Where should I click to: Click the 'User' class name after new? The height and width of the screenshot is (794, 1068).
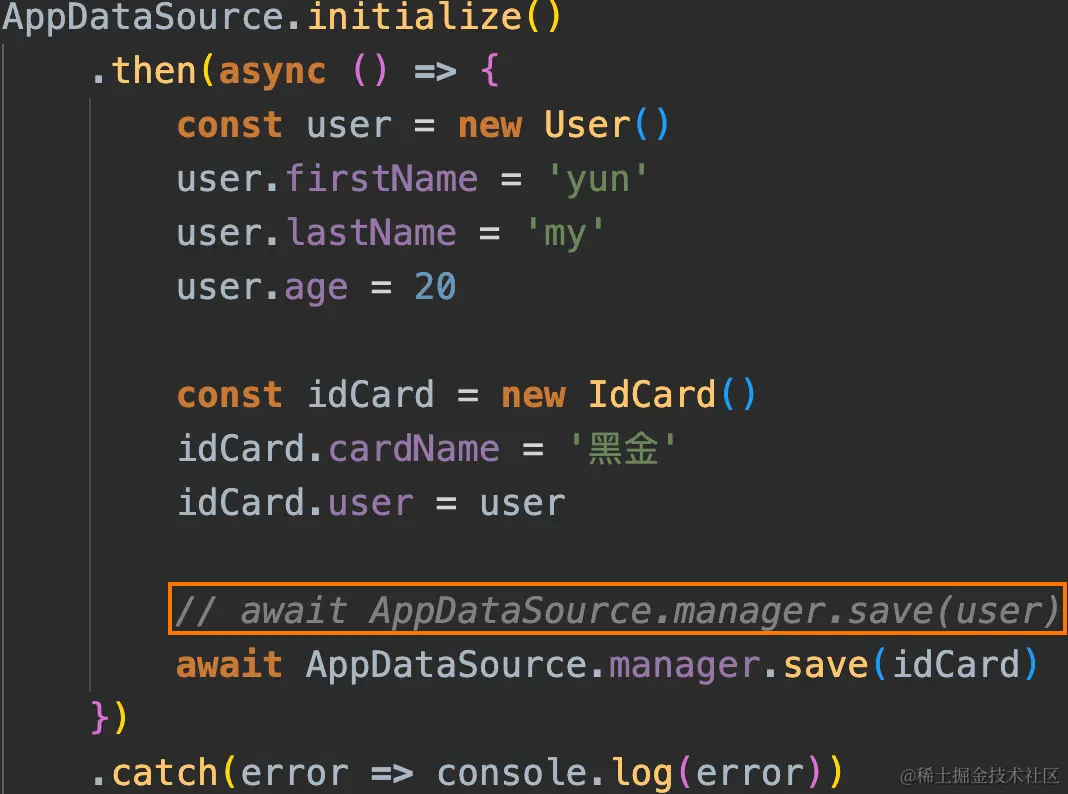tap(587, 125)
